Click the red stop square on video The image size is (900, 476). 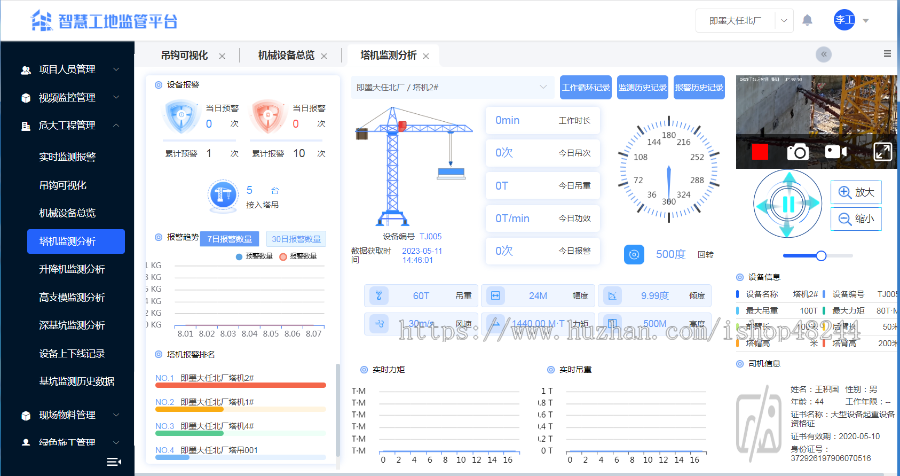pos(760,152)
